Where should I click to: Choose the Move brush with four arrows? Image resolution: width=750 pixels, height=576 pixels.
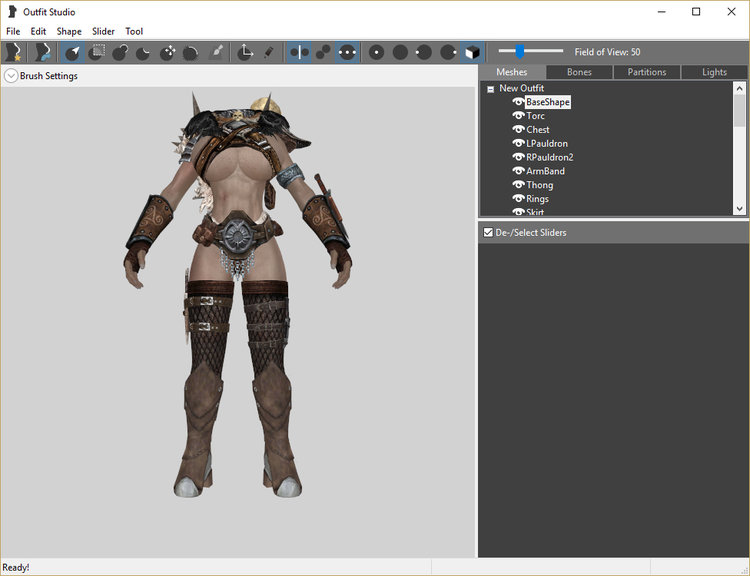pos(167,52)
